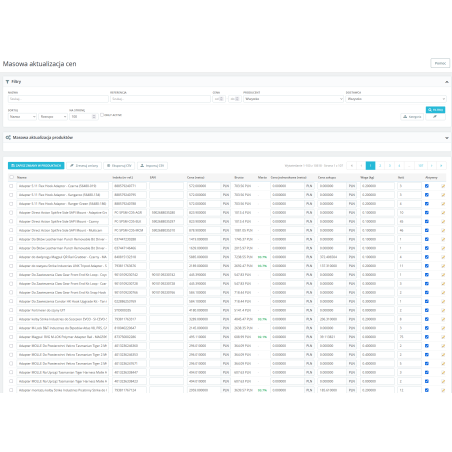Viewport: 452px width, 452px height.
Task: Click the funnel icon beside Filtry heading
Action: (7, 82)
